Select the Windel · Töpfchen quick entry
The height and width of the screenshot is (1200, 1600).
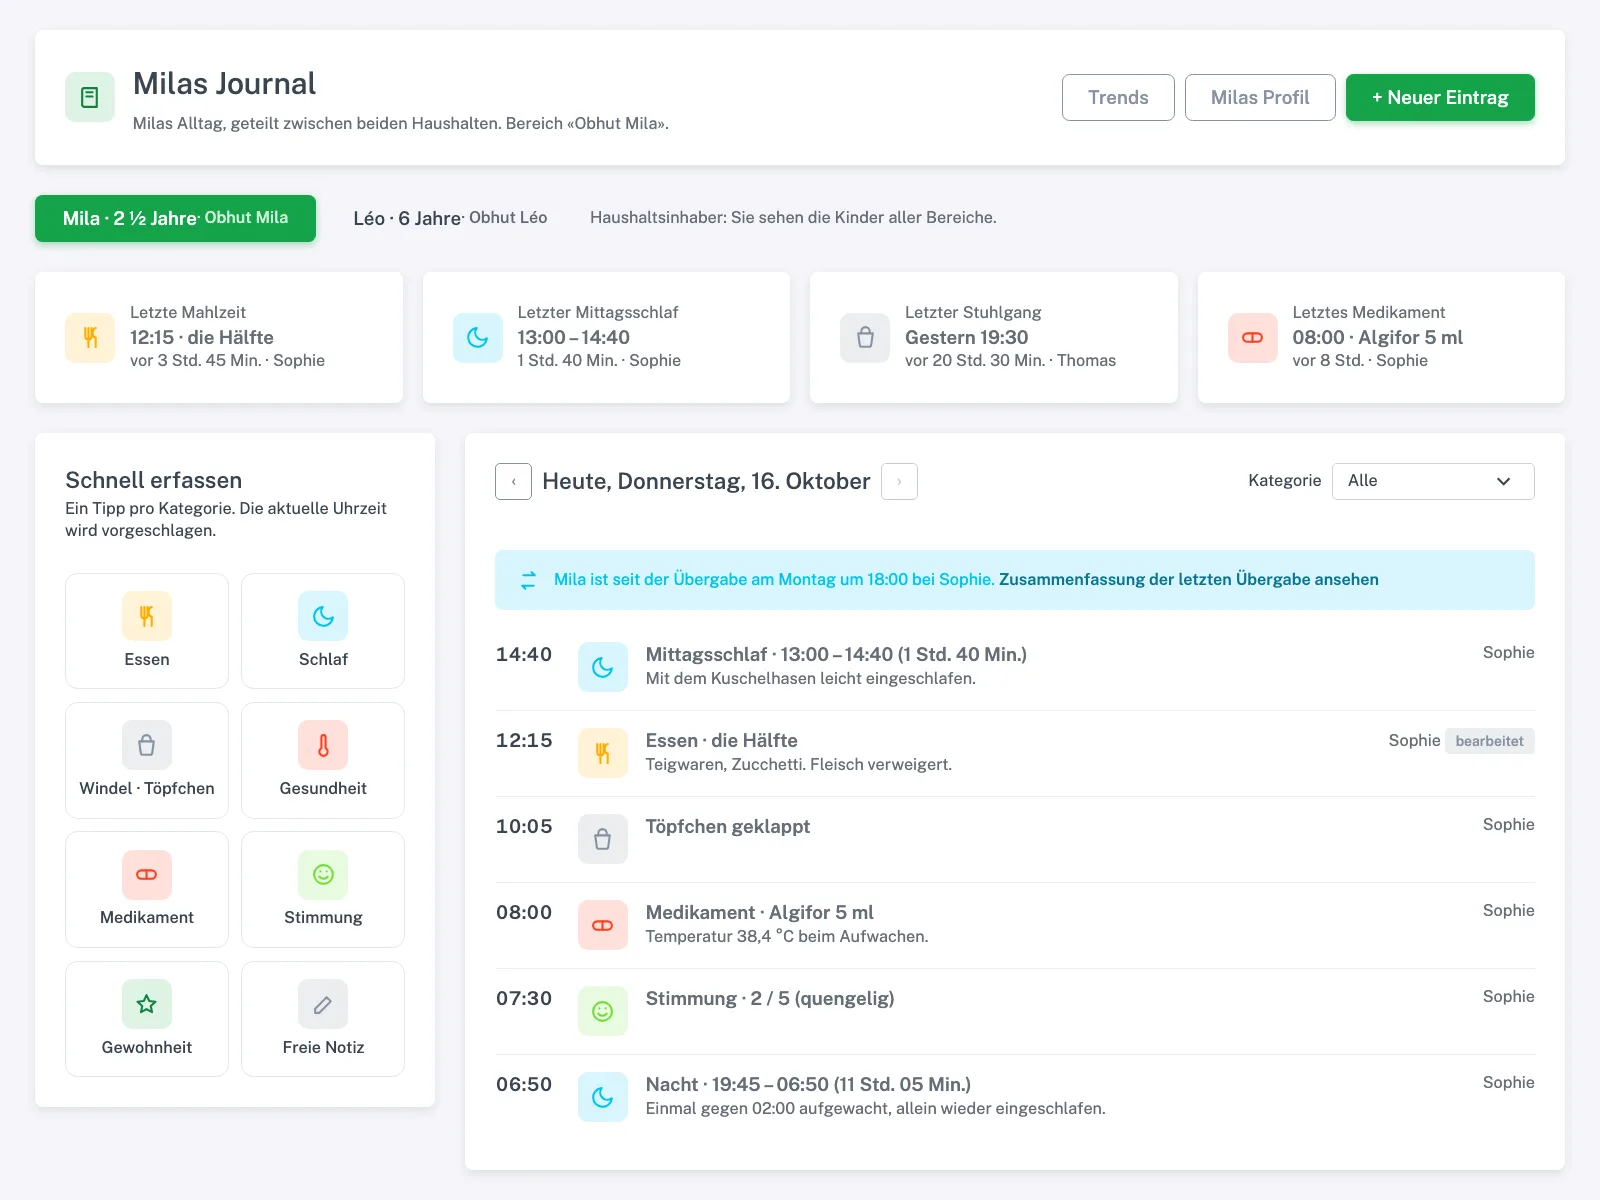click(147, 760)
